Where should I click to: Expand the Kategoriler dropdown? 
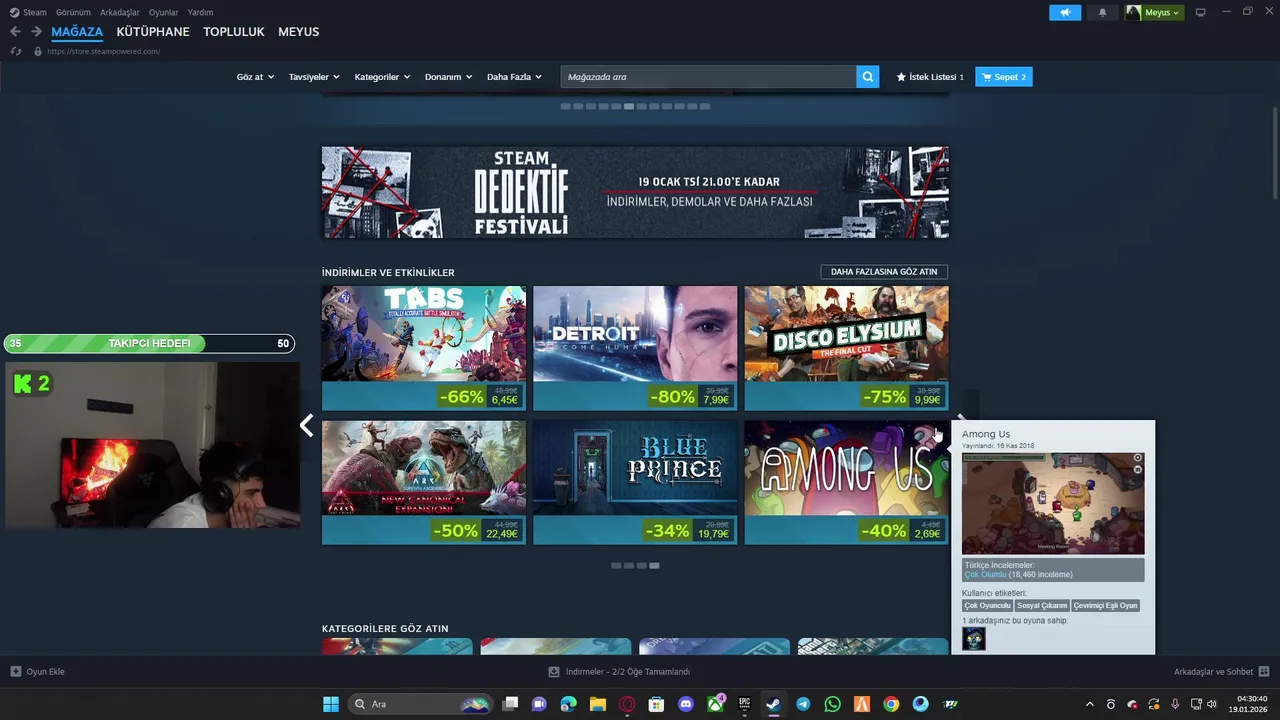[x=382, y=76]
